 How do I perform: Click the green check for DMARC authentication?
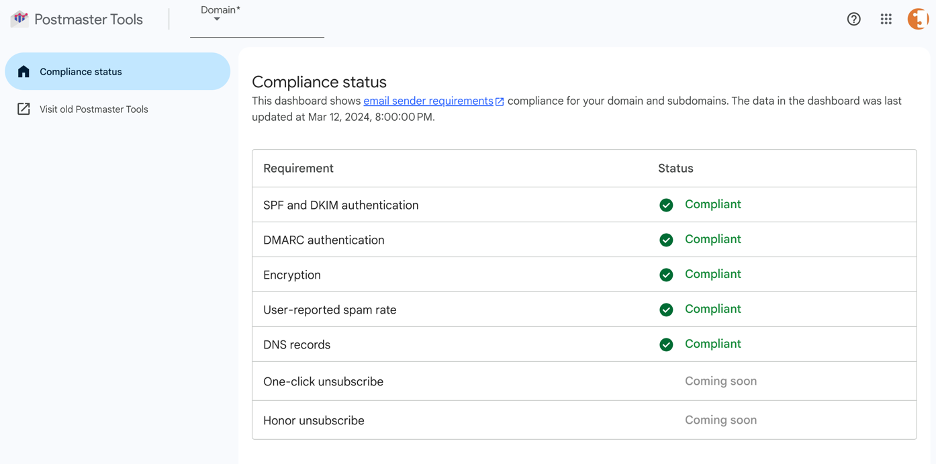coord(666,240)
